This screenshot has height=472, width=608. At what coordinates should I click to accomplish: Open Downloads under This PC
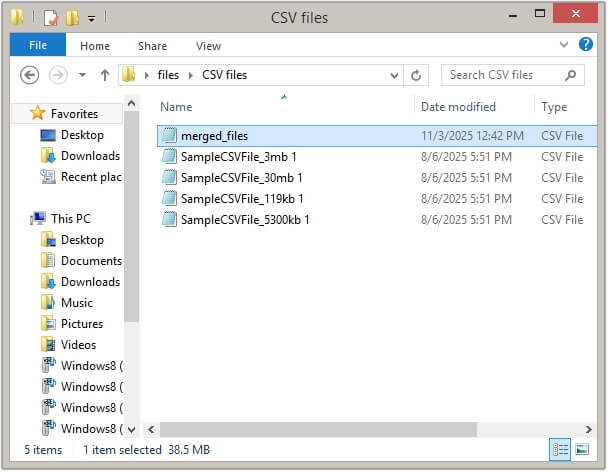pos(90,281)
